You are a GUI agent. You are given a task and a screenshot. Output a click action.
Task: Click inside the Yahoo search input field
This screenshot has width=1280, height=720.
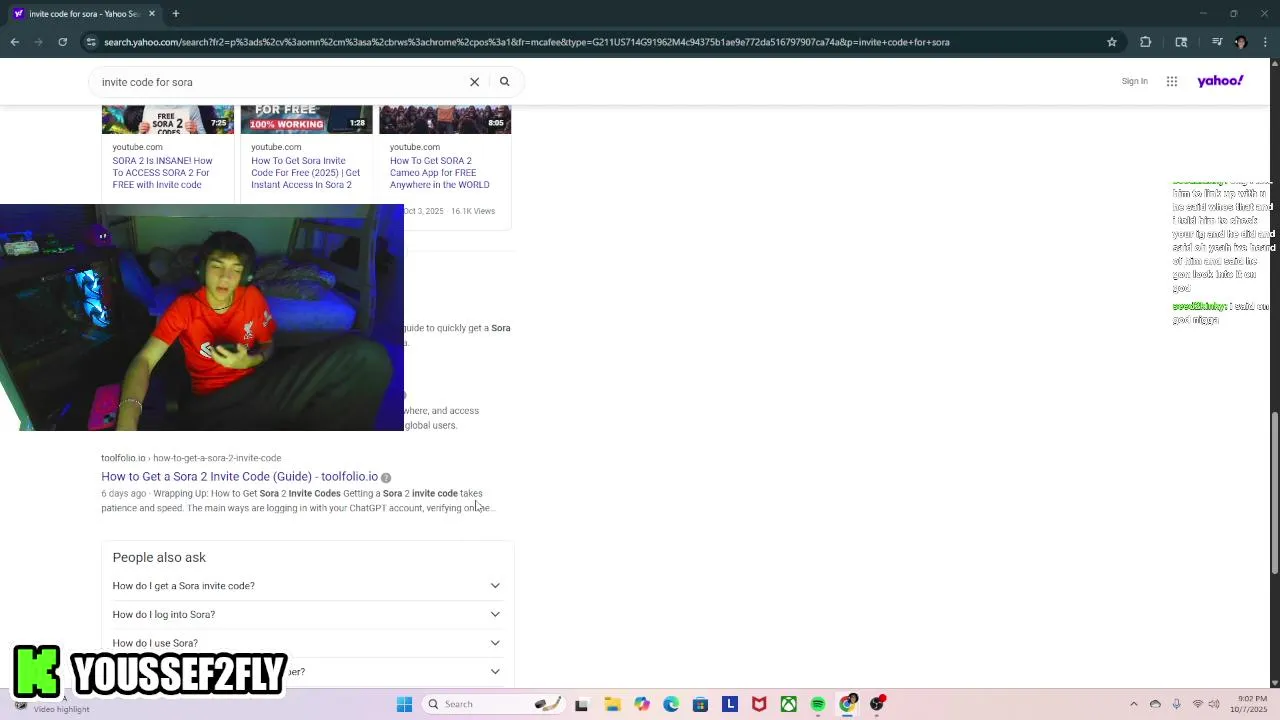(x=280, y=82)
